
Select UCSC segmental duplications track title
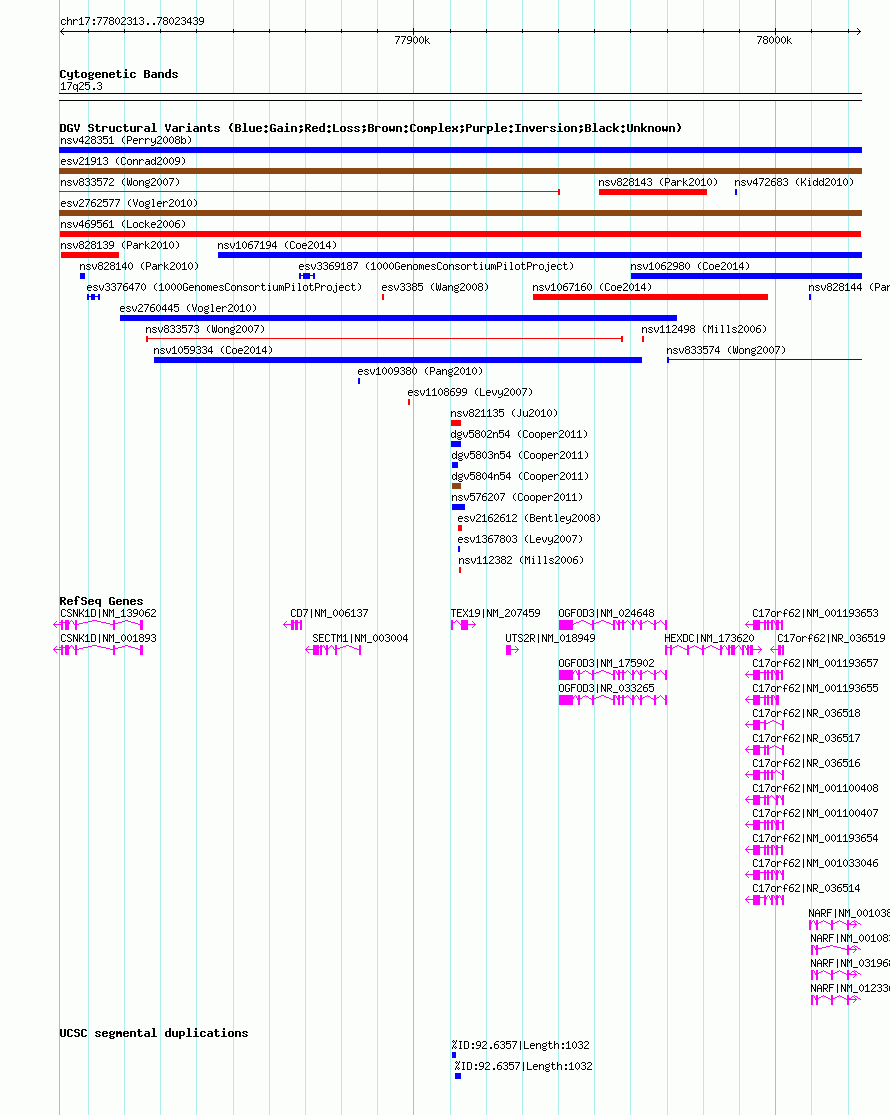coord(154,1033)
